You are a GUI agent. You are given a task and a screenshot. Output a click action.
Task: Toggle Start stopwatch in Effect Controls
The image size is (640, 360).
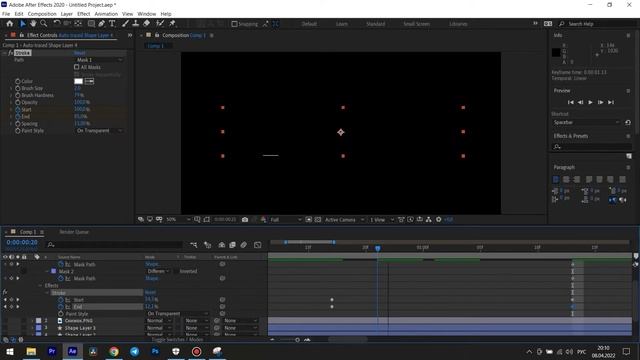18,109
